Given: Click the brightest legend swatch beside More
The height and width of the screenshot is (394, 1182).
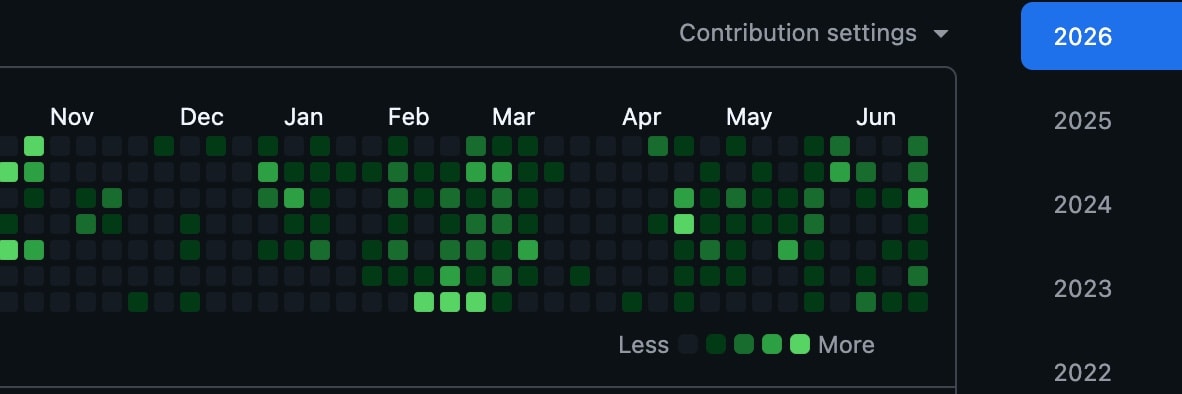Looking at the screenshot, I should 800,344.
